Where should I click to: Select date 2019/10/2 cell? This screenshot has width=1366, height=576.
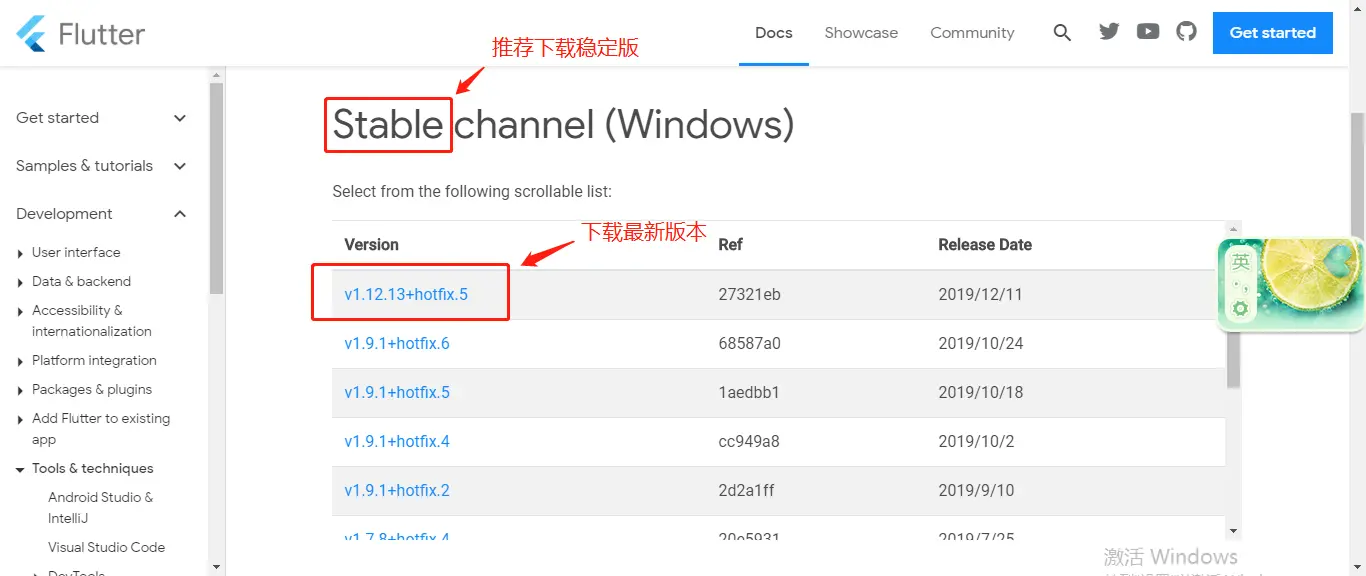point(976,442)
